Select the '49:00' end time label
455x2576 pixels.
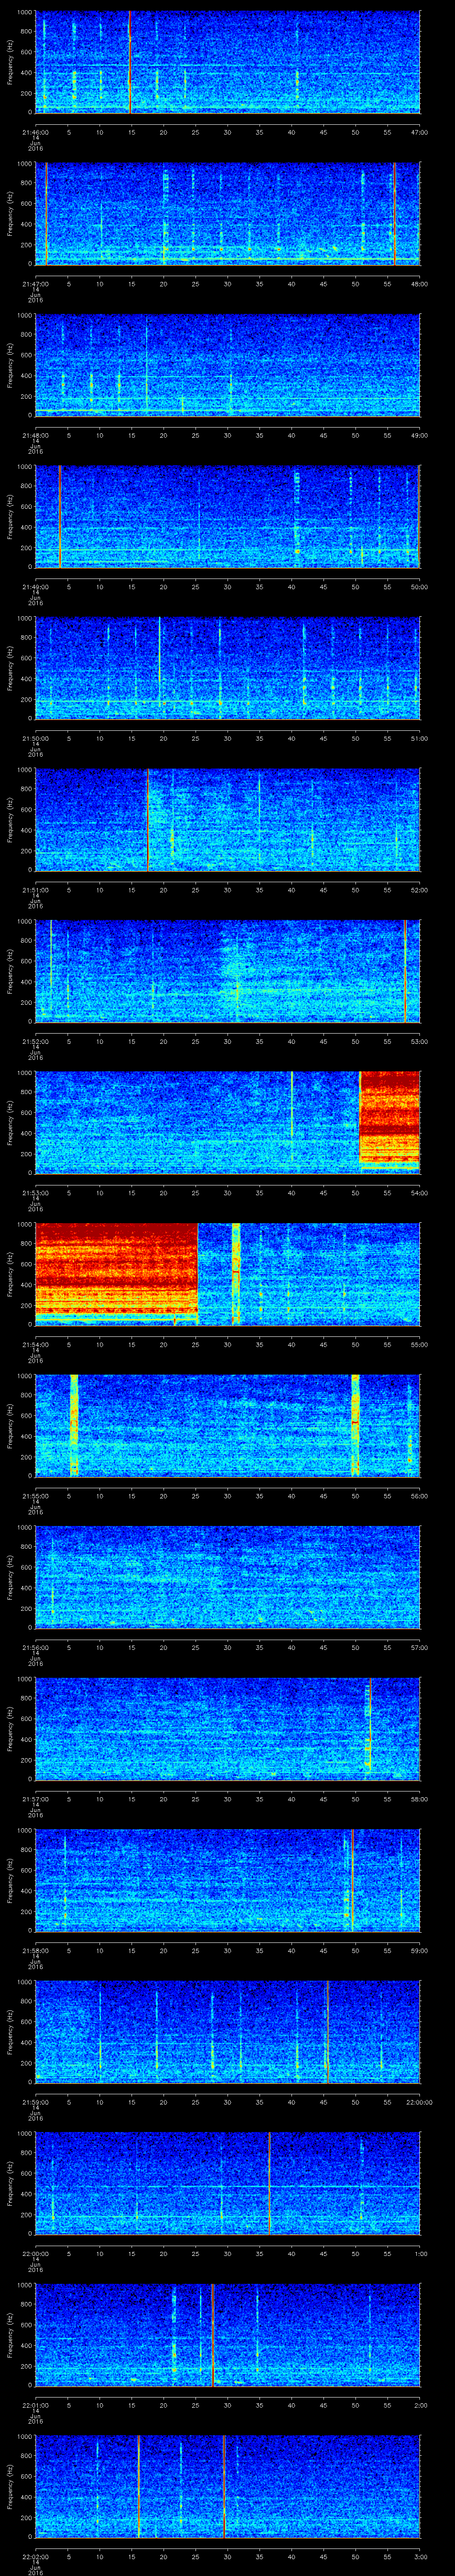click(419, 435)
